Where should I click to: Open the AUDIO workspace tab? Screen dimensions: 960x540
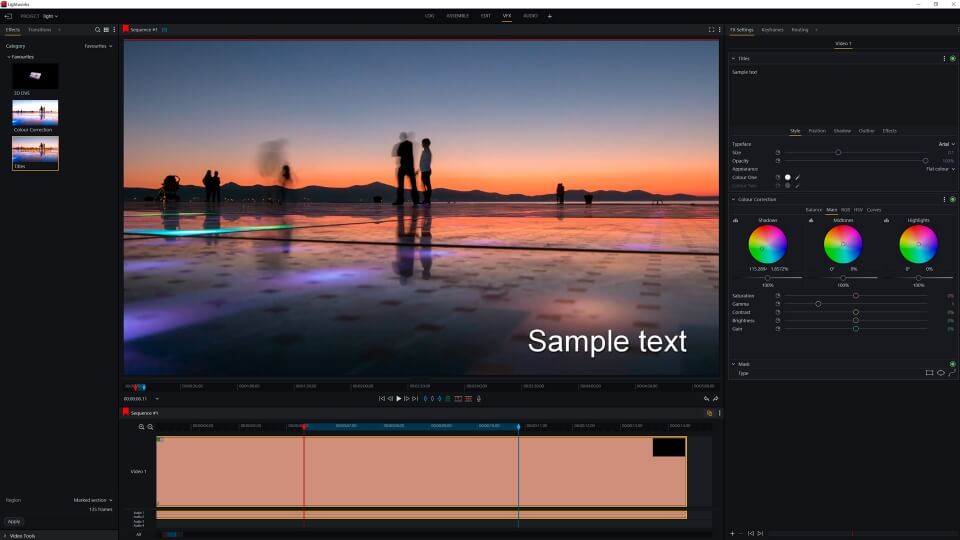530,16
